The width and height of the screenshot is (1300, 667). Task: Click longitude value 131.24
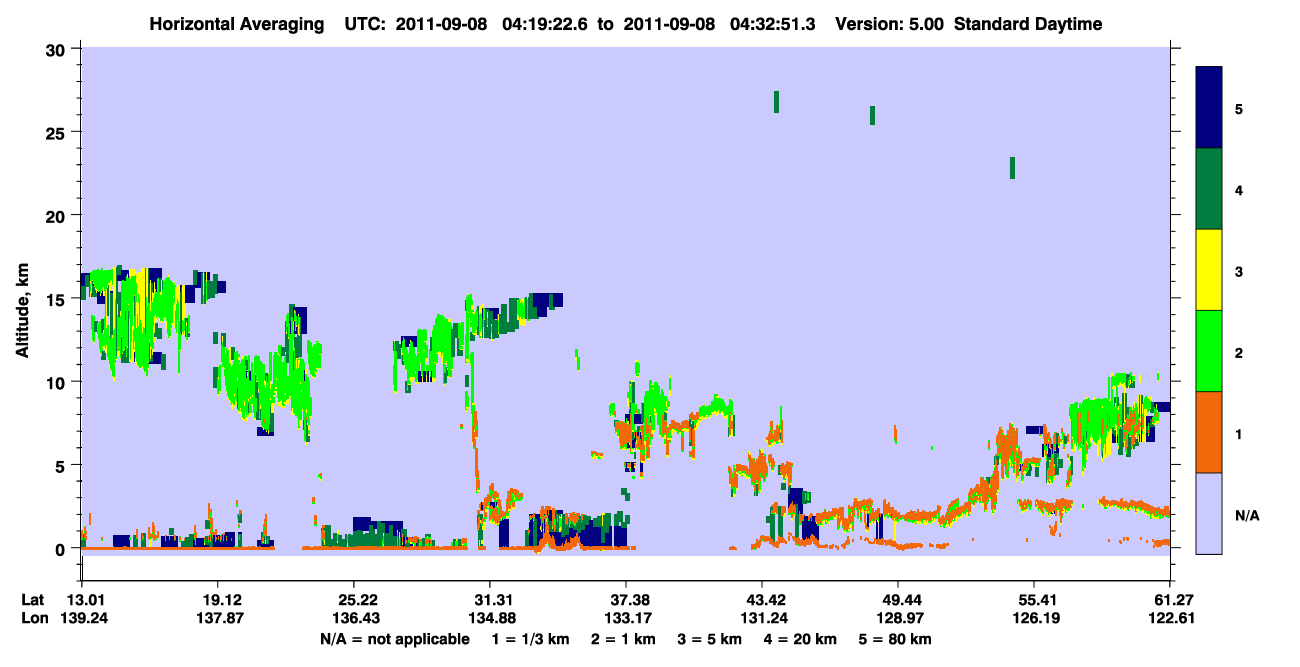[762, 618]
